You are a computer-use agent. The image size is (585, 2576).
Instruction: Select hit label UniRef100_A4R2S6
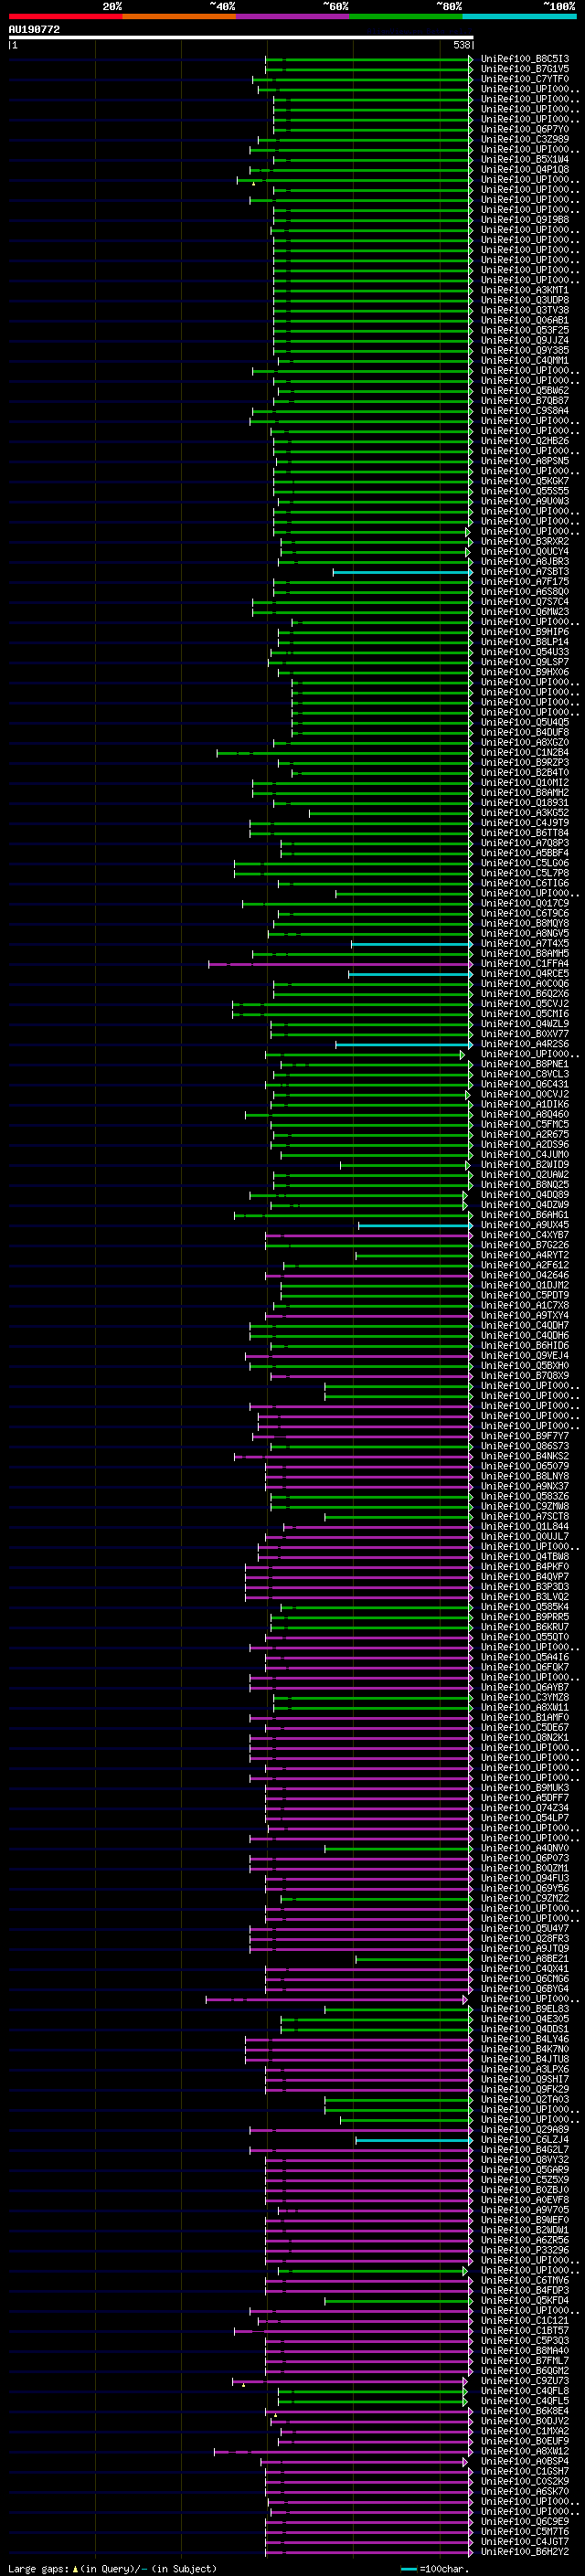click(525, 1044)
